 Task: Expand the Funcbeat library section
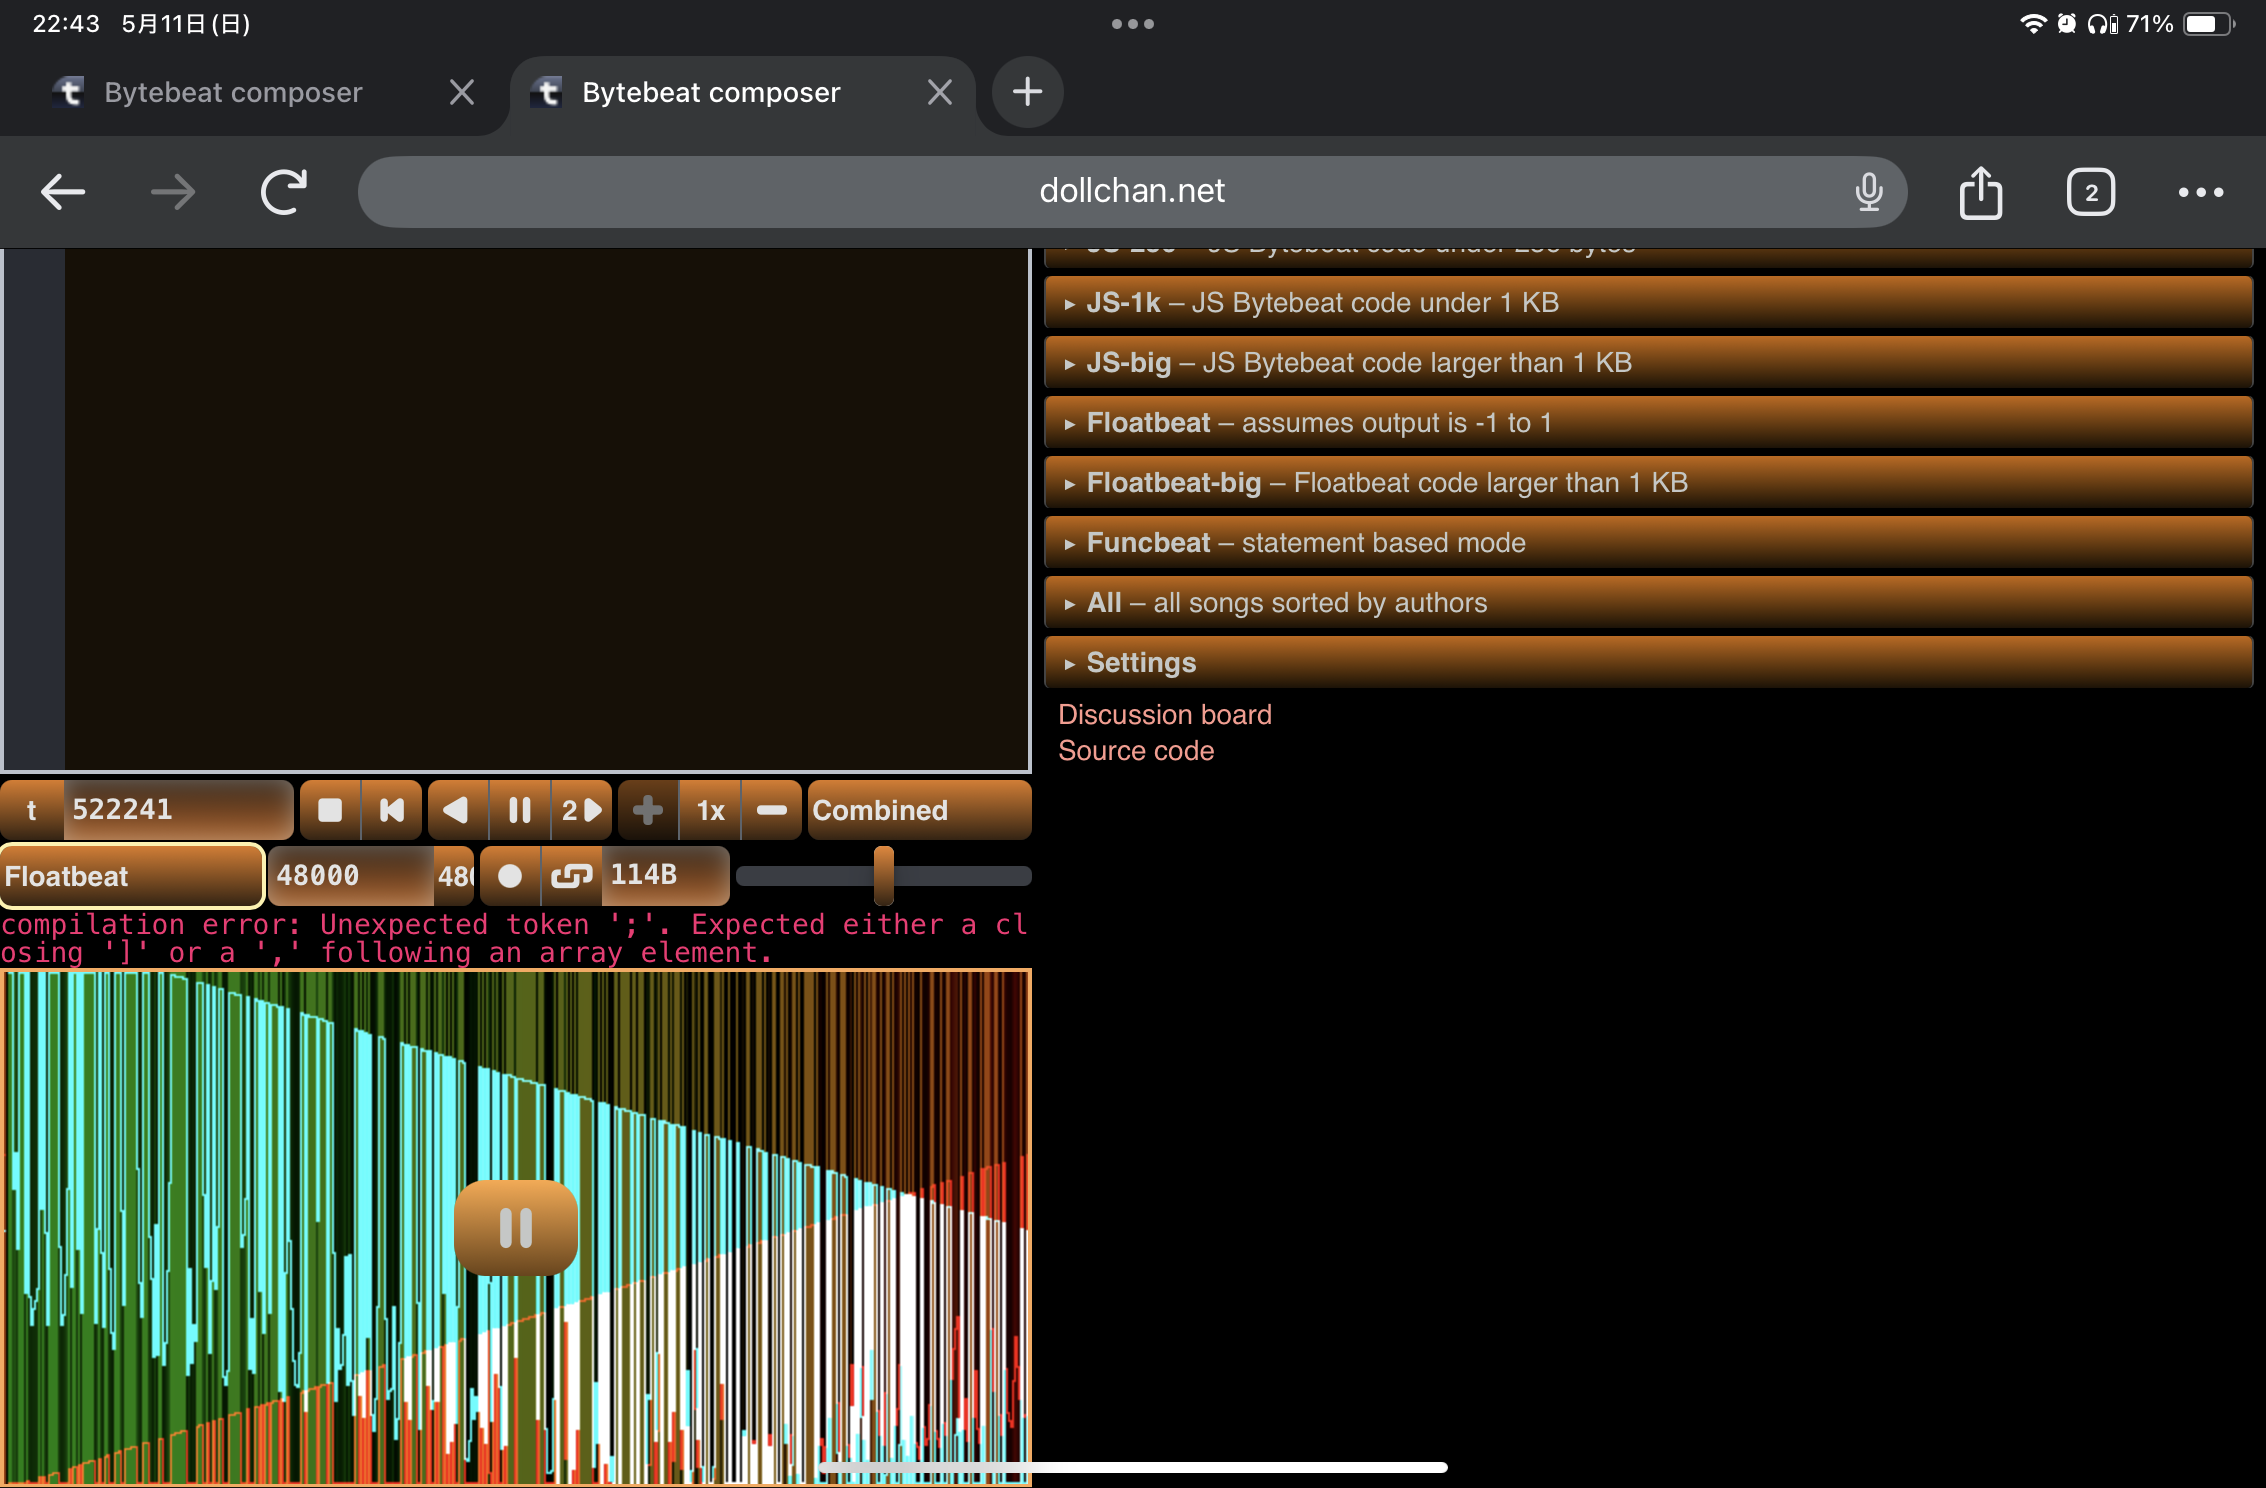pos(1648,542)
